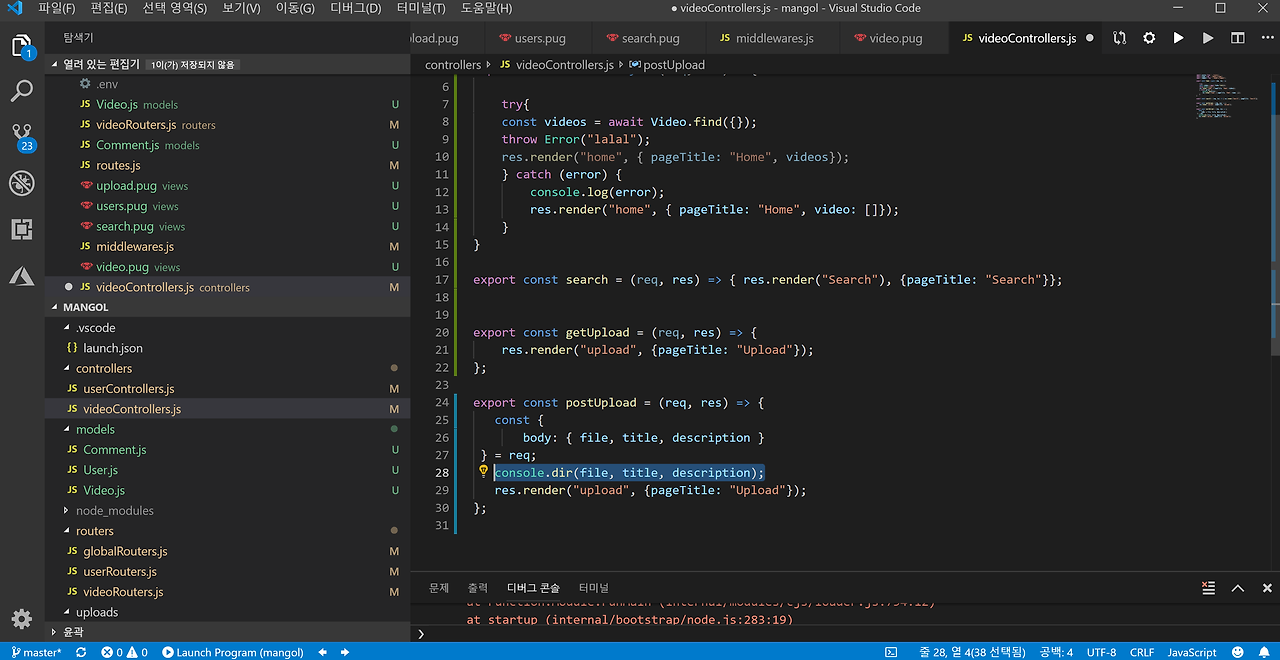Viewport: 1280px width, 660px height.
Task: Expand the node_modules folder
Action: pyautogui.click(x=114, y=510)
